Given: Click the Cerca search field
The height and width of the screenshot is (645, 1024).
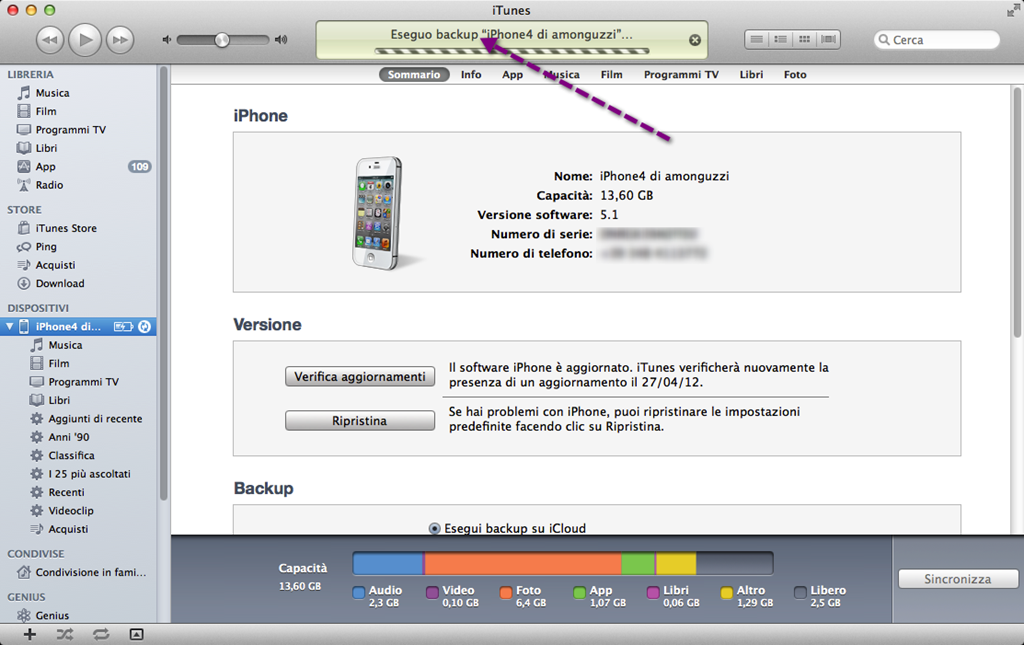Looking at the screenshot, I should (x=936, y=40).
